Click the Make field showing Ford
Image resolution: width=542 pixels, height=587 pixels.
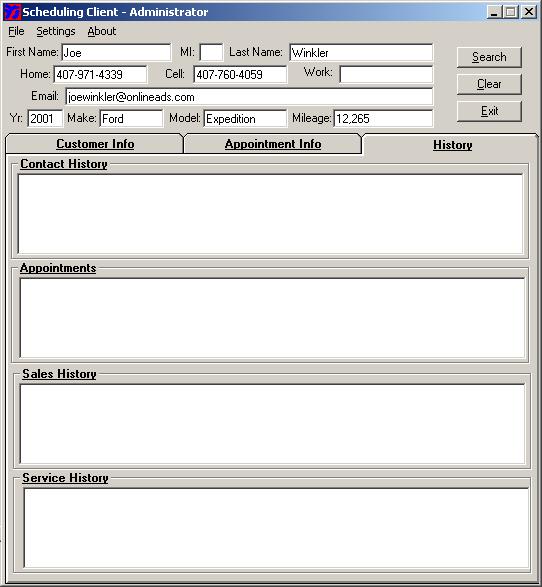pyautogui.click(x=131, y=119)
